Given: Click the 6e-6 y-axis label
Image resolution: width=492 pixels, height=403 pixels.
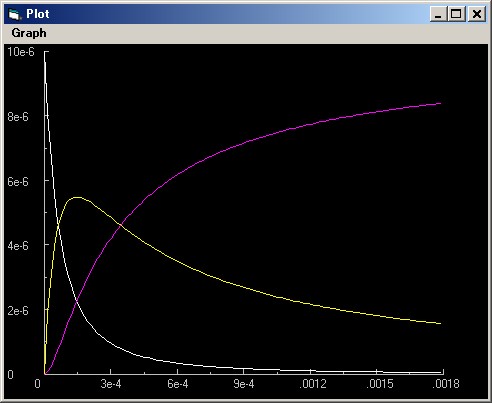Looking at the screenshot, I should point(18,182).
